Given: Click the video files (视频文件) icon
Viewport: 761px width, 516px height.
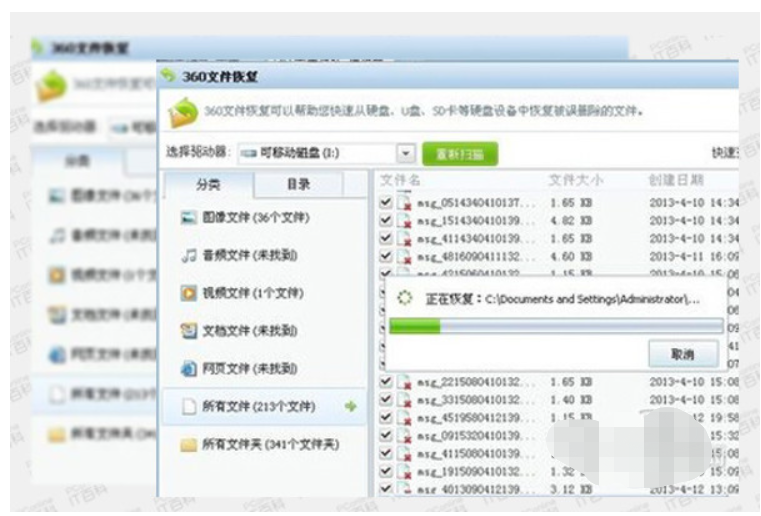Looking at the screenshot, I should pos(188,293).
